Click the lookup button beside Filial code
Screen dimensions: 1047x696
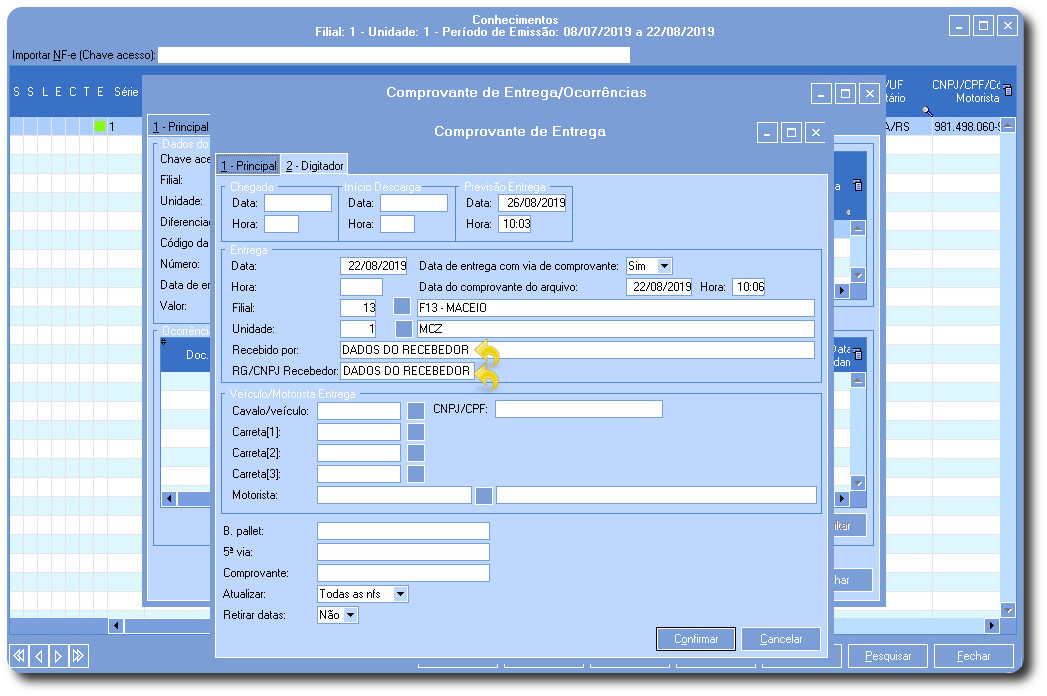[402, 307]
